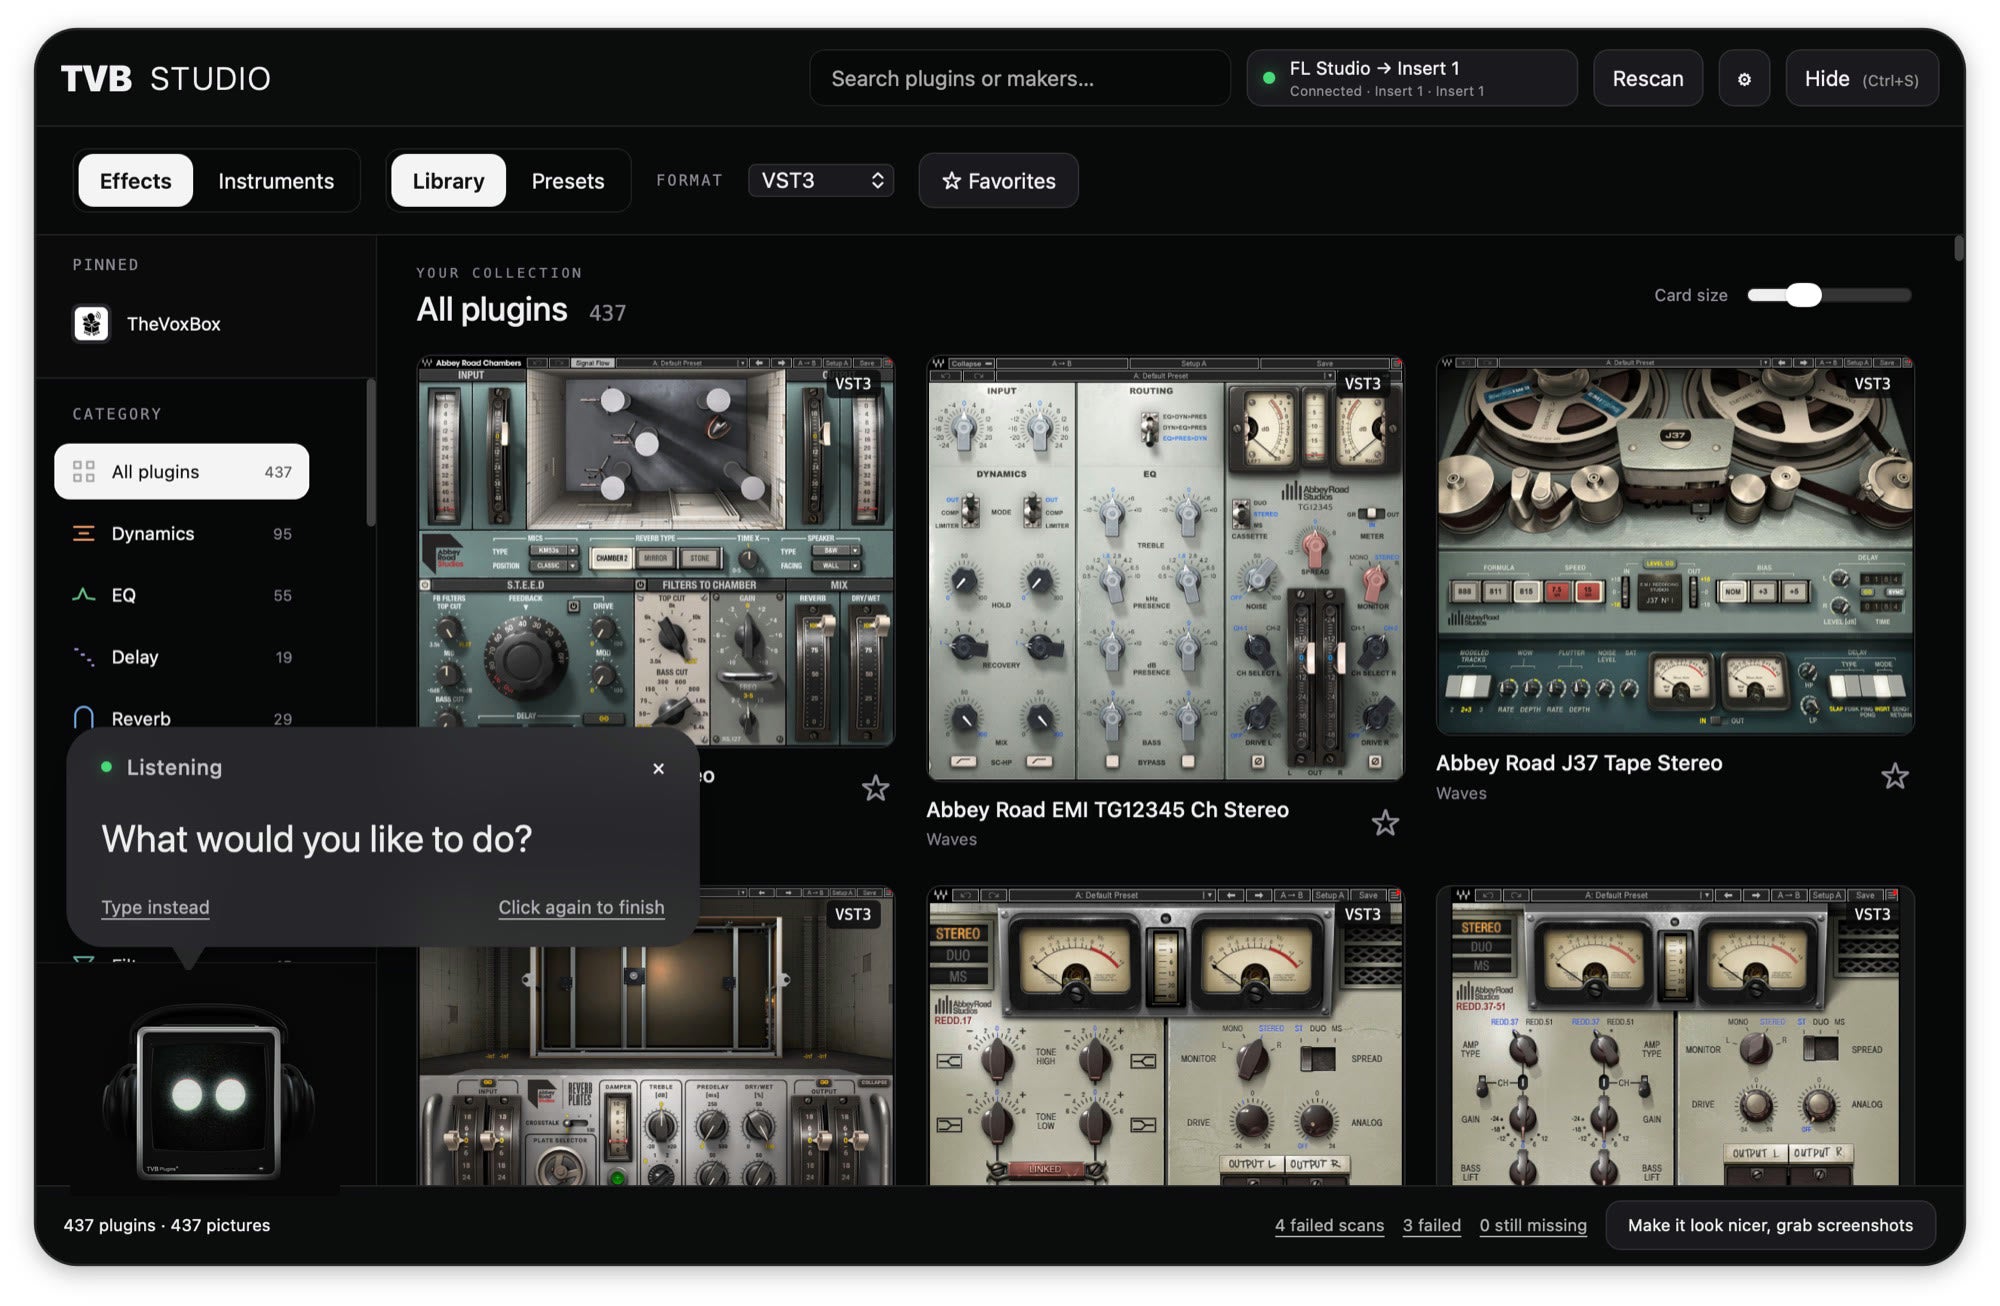Select the Library tab
This screenshot has width=2000, height=1306.
(x=448, y=180)
